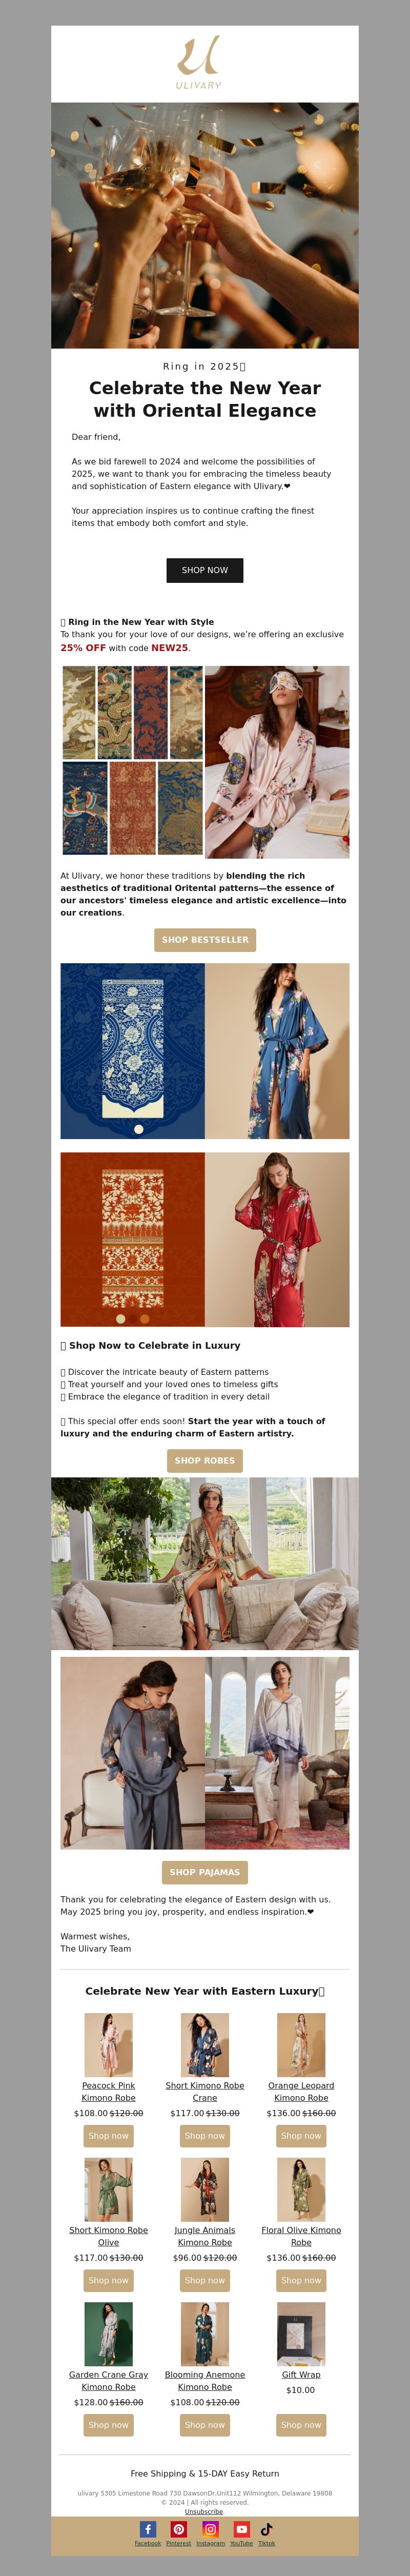Screen dimensions: 410x2576
Task: Click the Unsubscribe link
Action: (x=204, y=2512)
